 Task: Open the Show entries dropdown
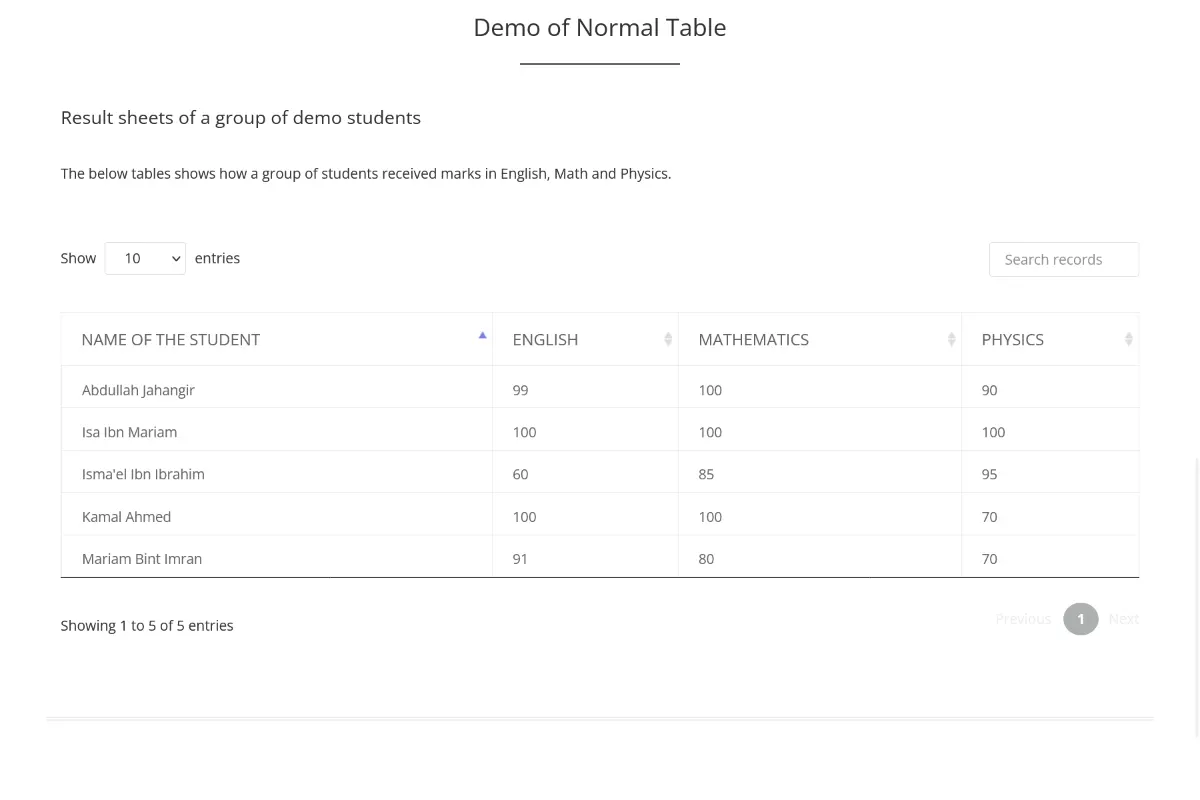coord(145,258)
